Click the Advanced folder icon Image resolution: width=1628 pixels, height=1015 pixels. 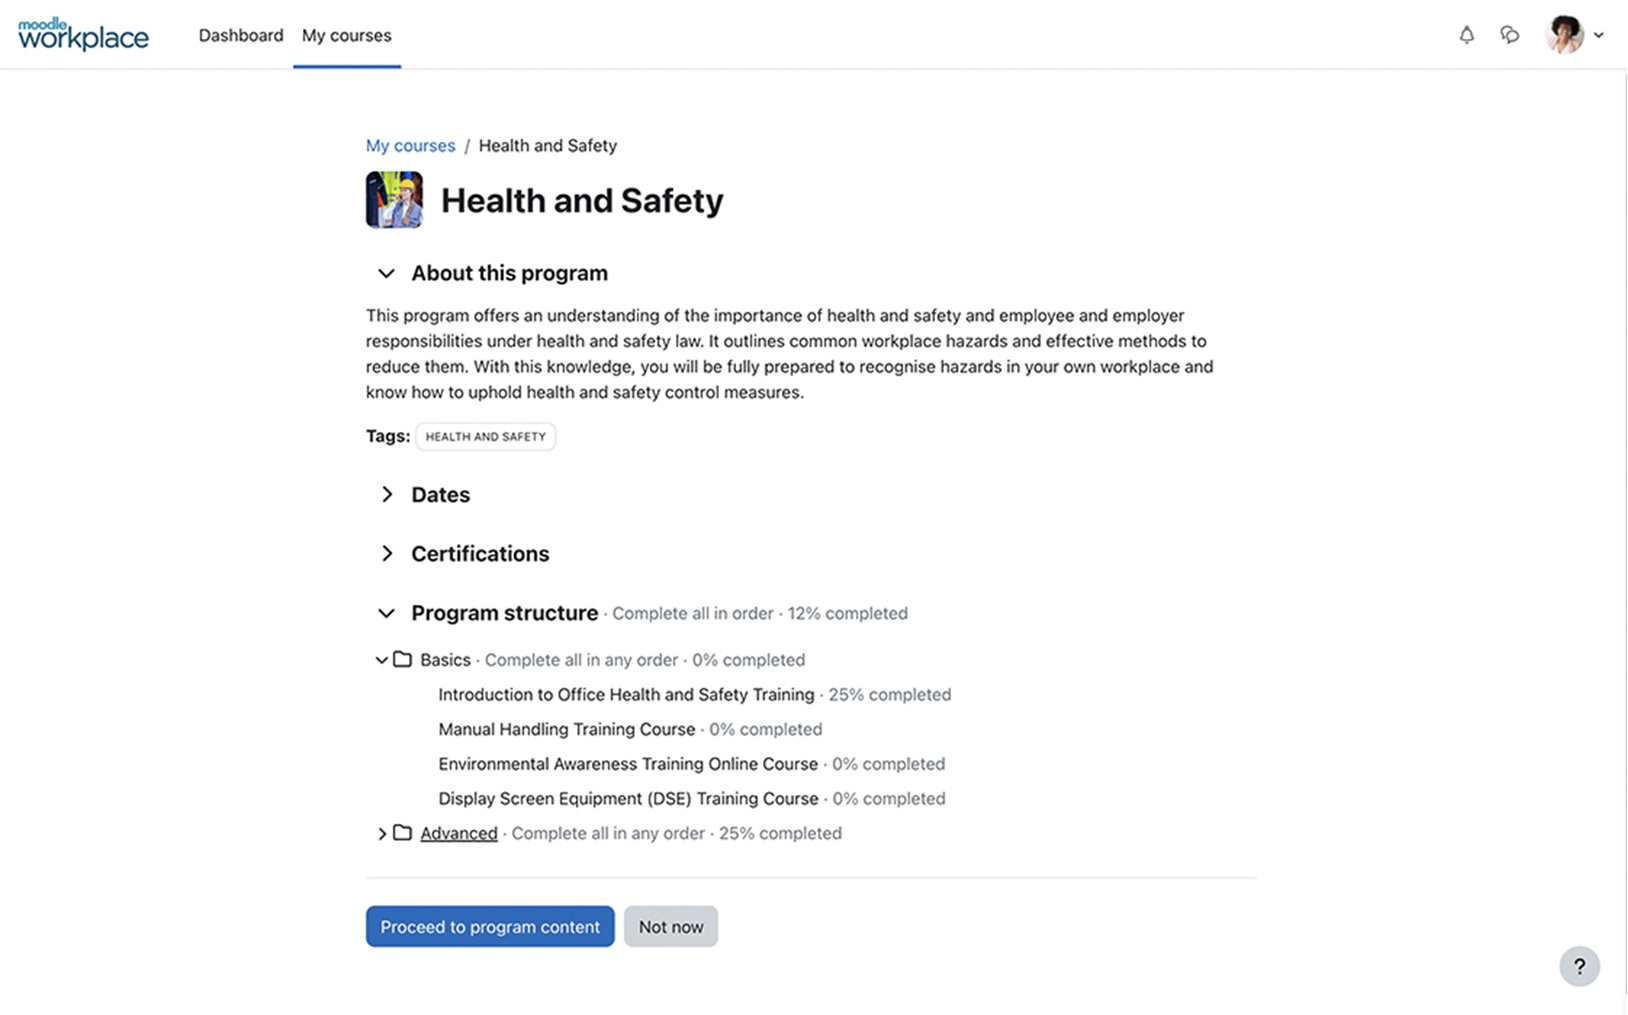click(402, 833)
